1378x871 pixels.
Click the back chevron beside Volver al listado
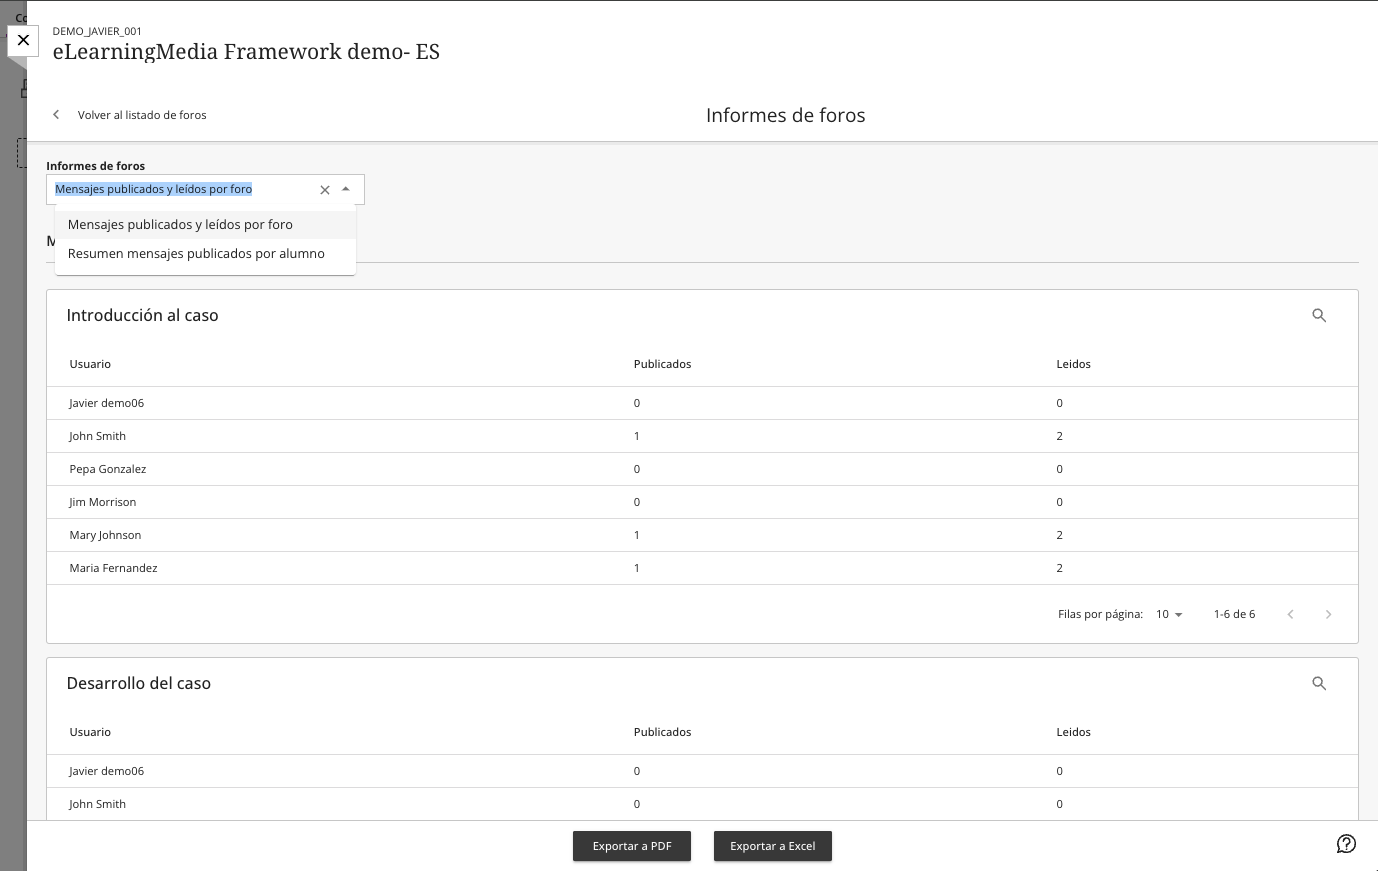[56, 115]
